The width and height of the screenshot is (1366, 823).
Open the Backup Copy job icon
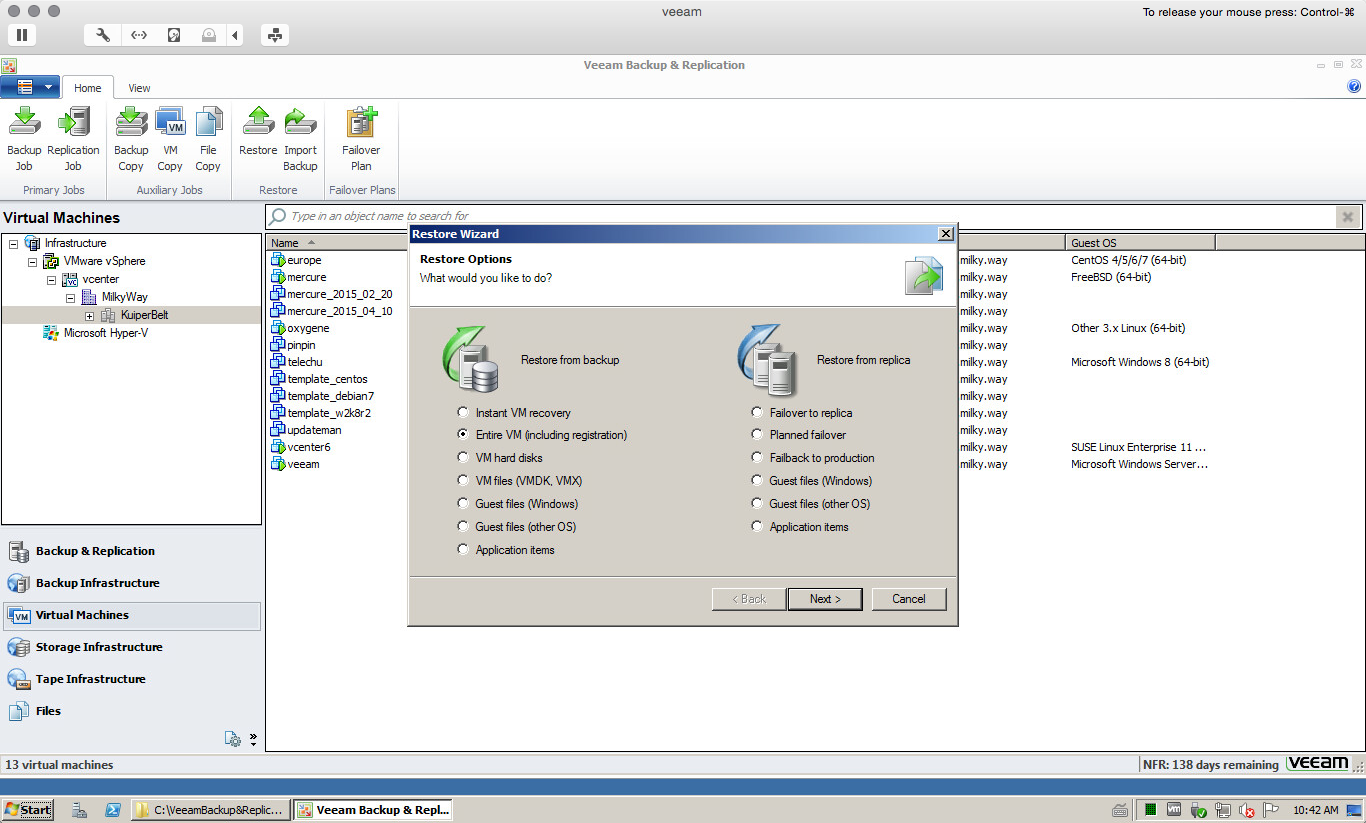[131, 139]
